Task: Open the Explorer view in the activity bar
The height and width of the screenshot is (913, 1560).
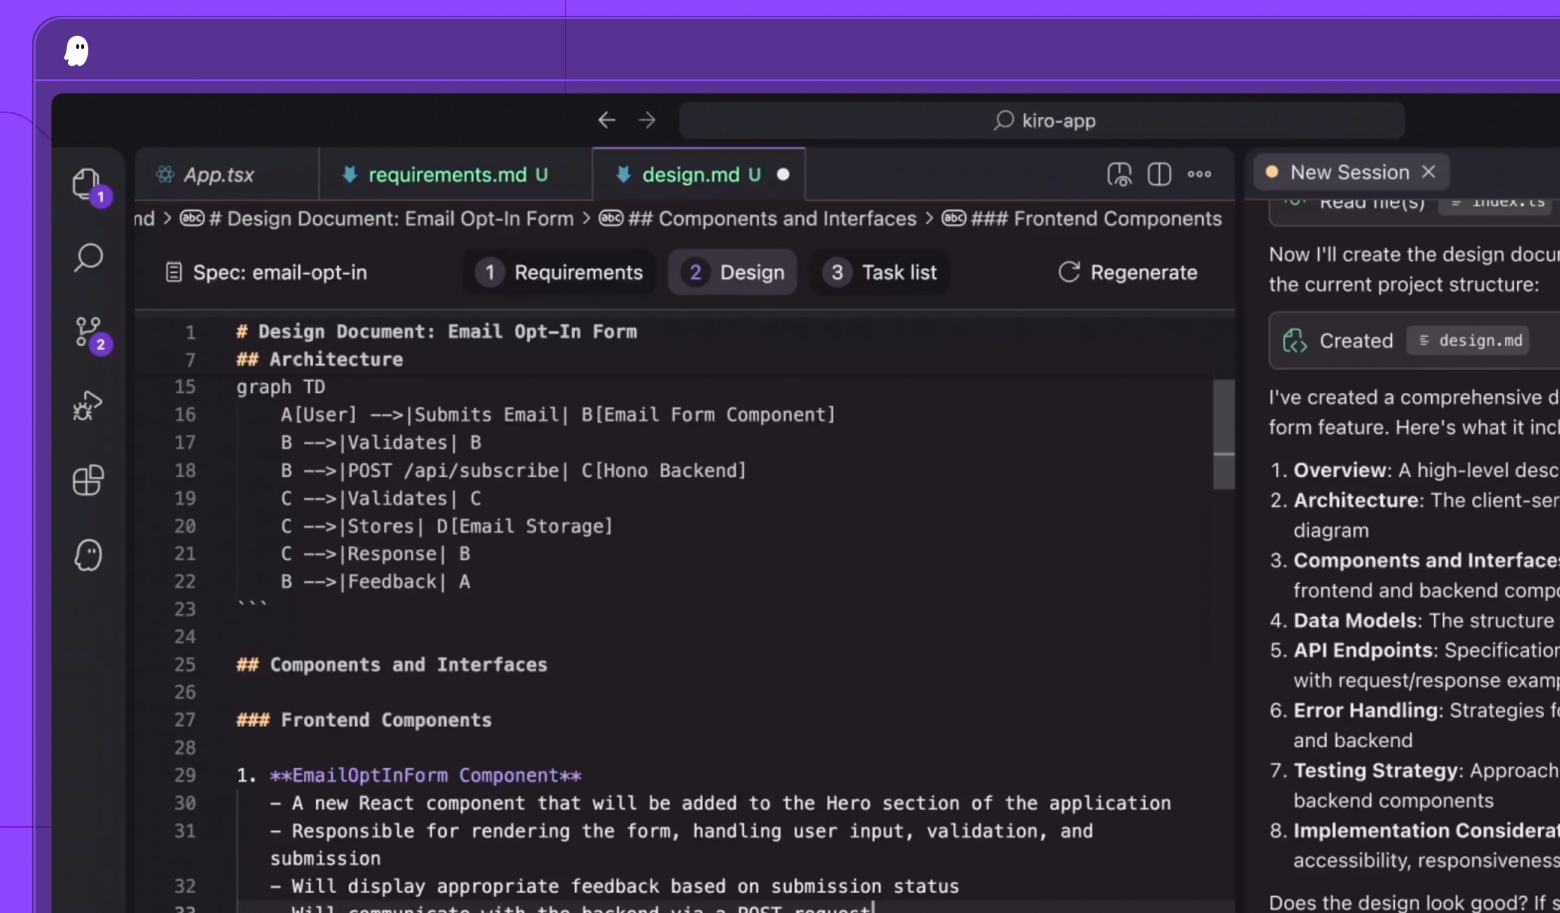Action: pyautogui.click(x=88, y=185)
